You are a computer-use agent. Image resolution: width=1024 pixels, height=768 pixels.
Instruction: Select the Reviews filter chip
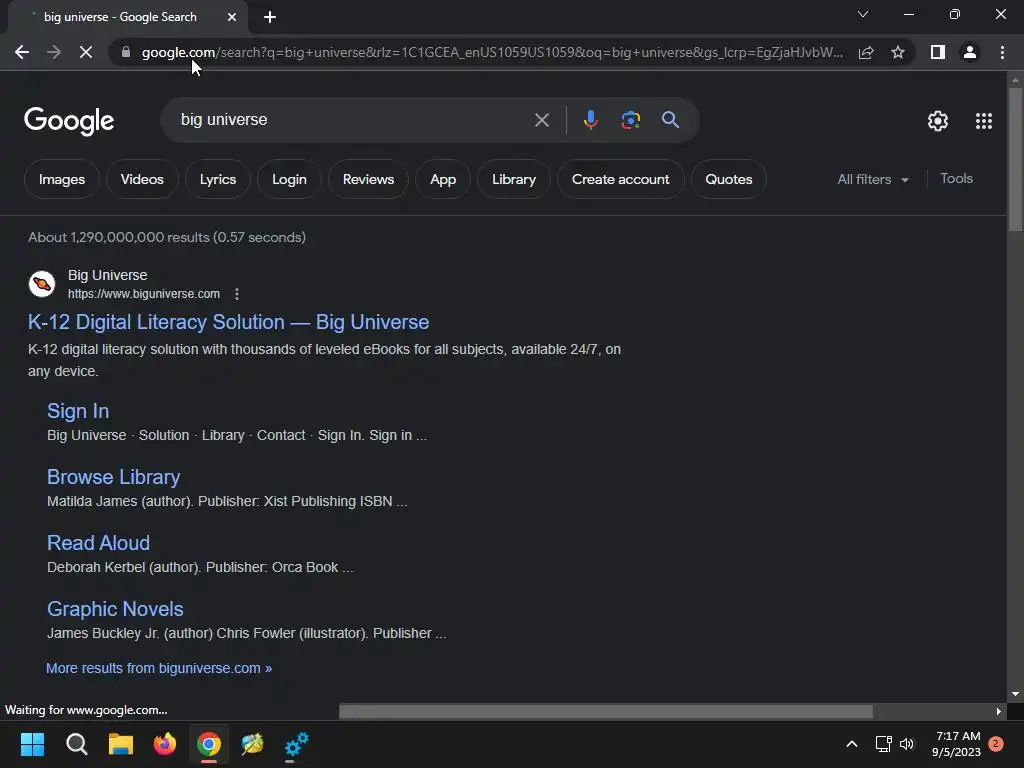click(x=368, y=179)
